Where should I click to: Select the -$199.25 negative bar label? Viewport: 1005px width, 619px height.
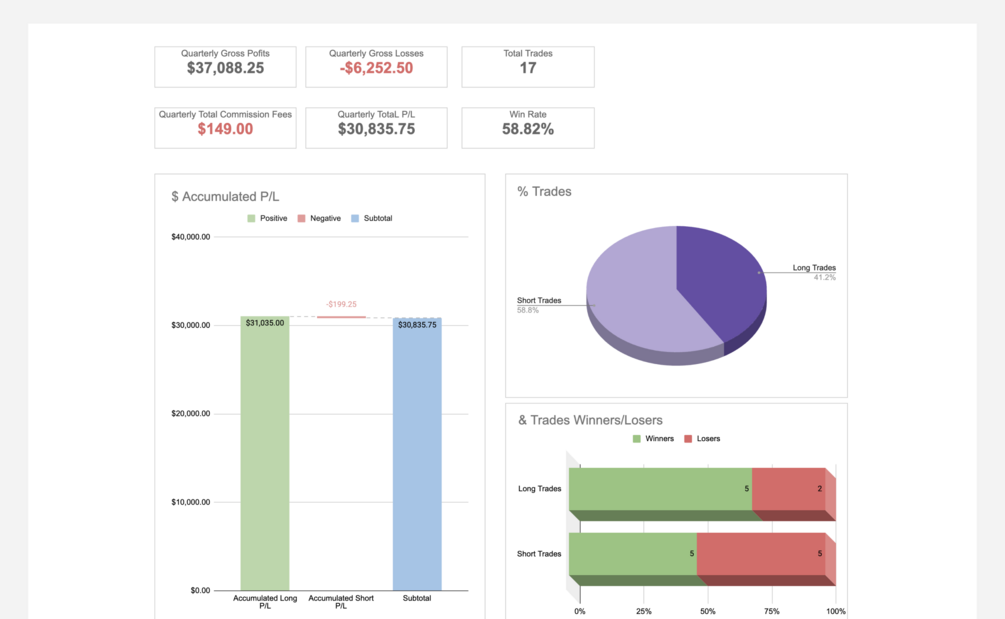(x=341, y=304)
